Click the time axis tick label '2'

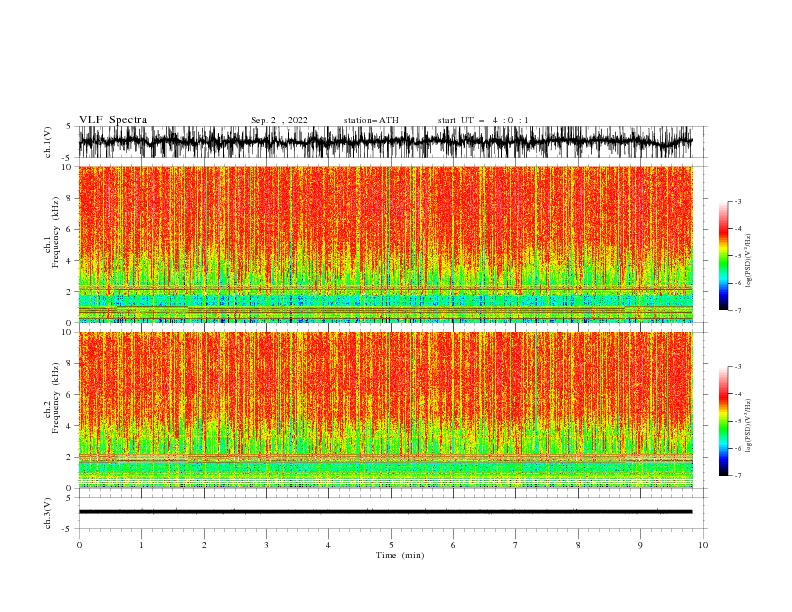pyautogui.click(x=204, y=545)
